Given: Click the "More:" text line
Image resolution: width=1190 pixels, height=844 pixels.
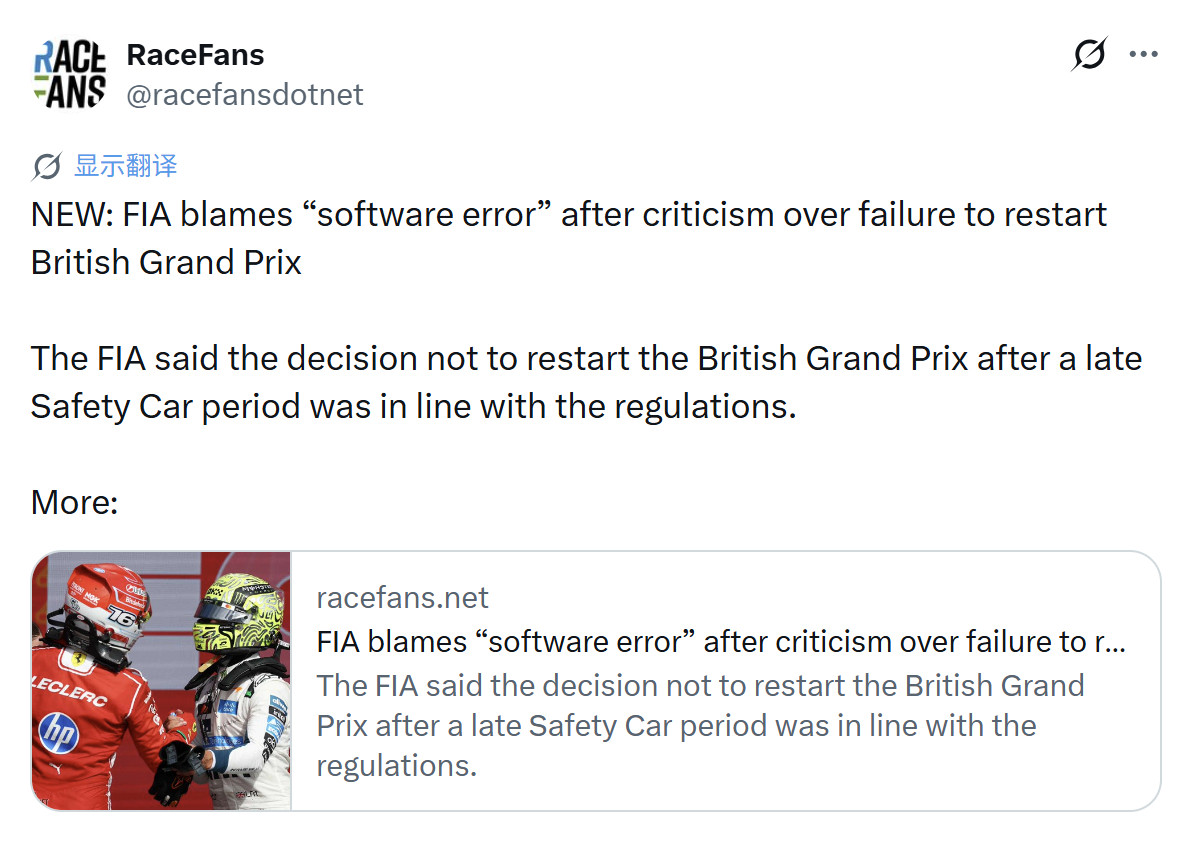Looking at the screenshot, I should (x=74, y=502).
